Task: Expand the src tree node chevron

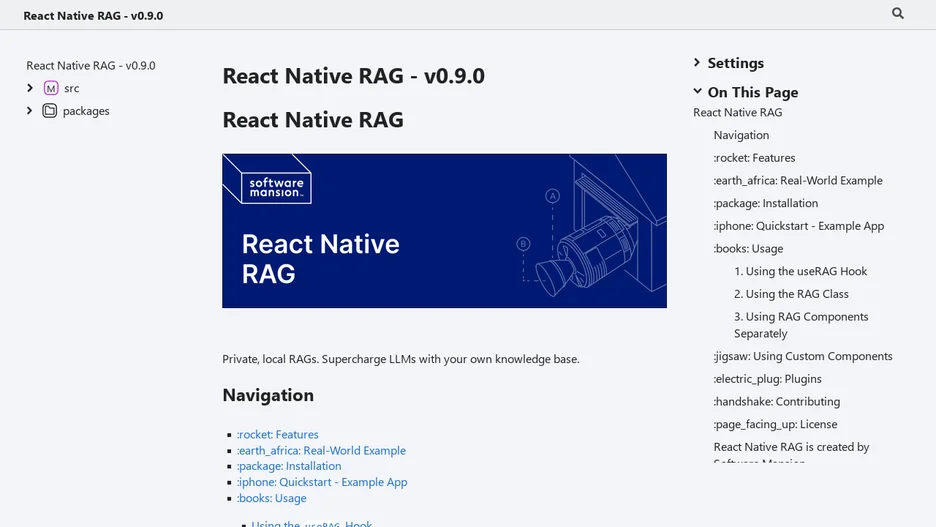Action: pyautogui.click(x=30, y=88)
